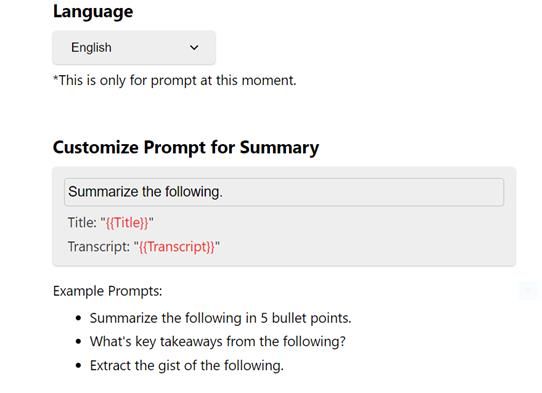This screenshot has height=393, width=542.
Task: Click the 'Transcript:' label in the prompt box
Action: pyautogui.click(x=99, y=247)
